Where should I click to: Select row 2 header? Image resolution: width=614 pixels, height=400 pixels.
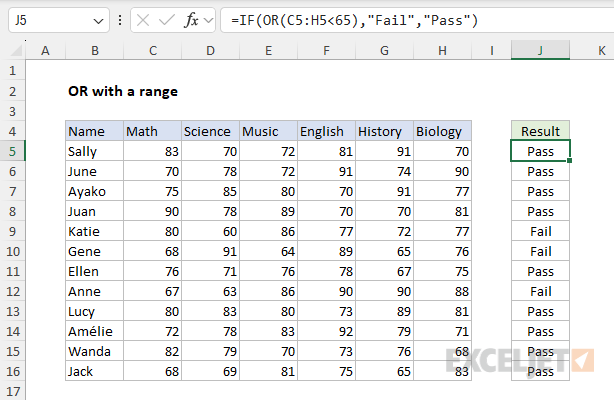click(13, 91)
